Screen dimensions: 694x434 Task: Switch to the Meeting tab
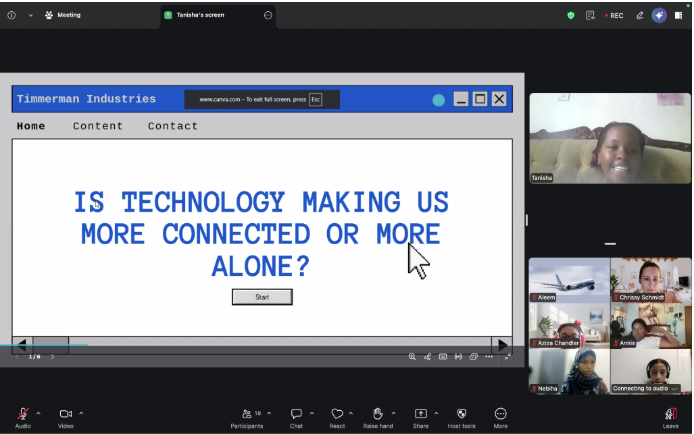point(63,15)
